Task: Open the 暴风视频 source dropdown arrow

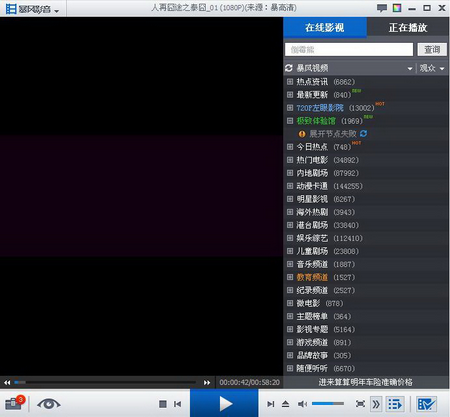Action: coord(410,69)
